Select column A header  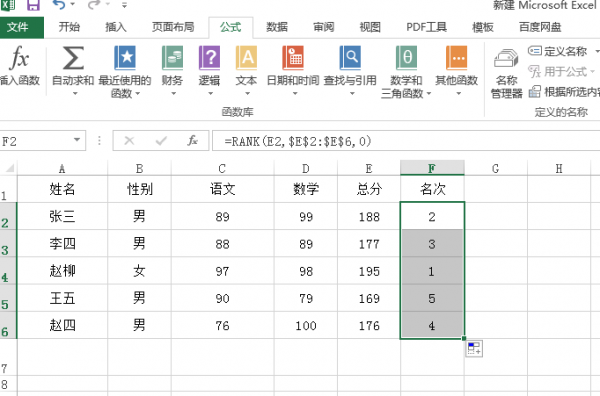tap(62, 168)
